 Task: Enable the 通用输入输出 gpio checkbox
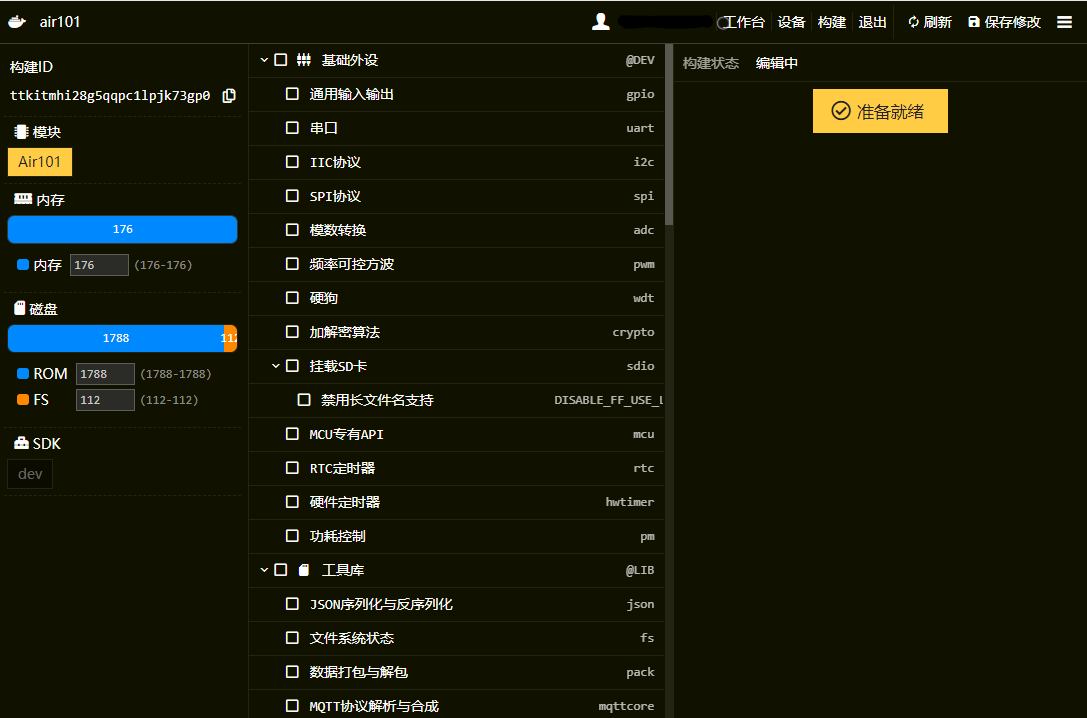pos(292,94)
